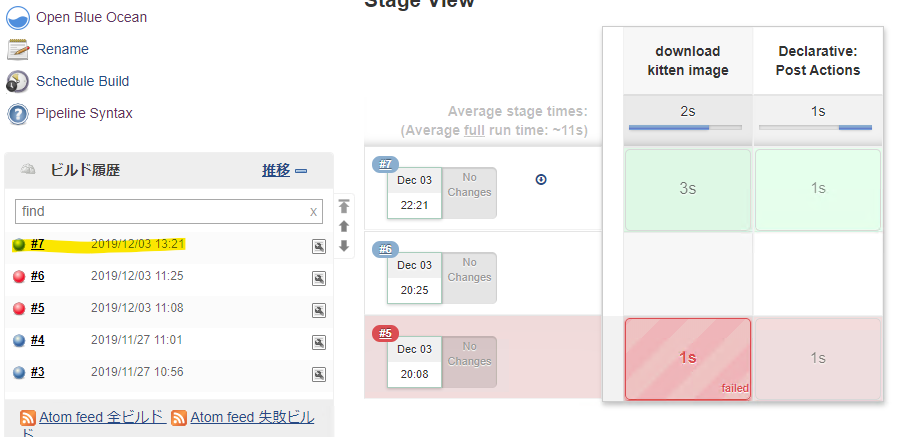Type in the build find field
Screen dimensions: 917x437
click(160, 212)
